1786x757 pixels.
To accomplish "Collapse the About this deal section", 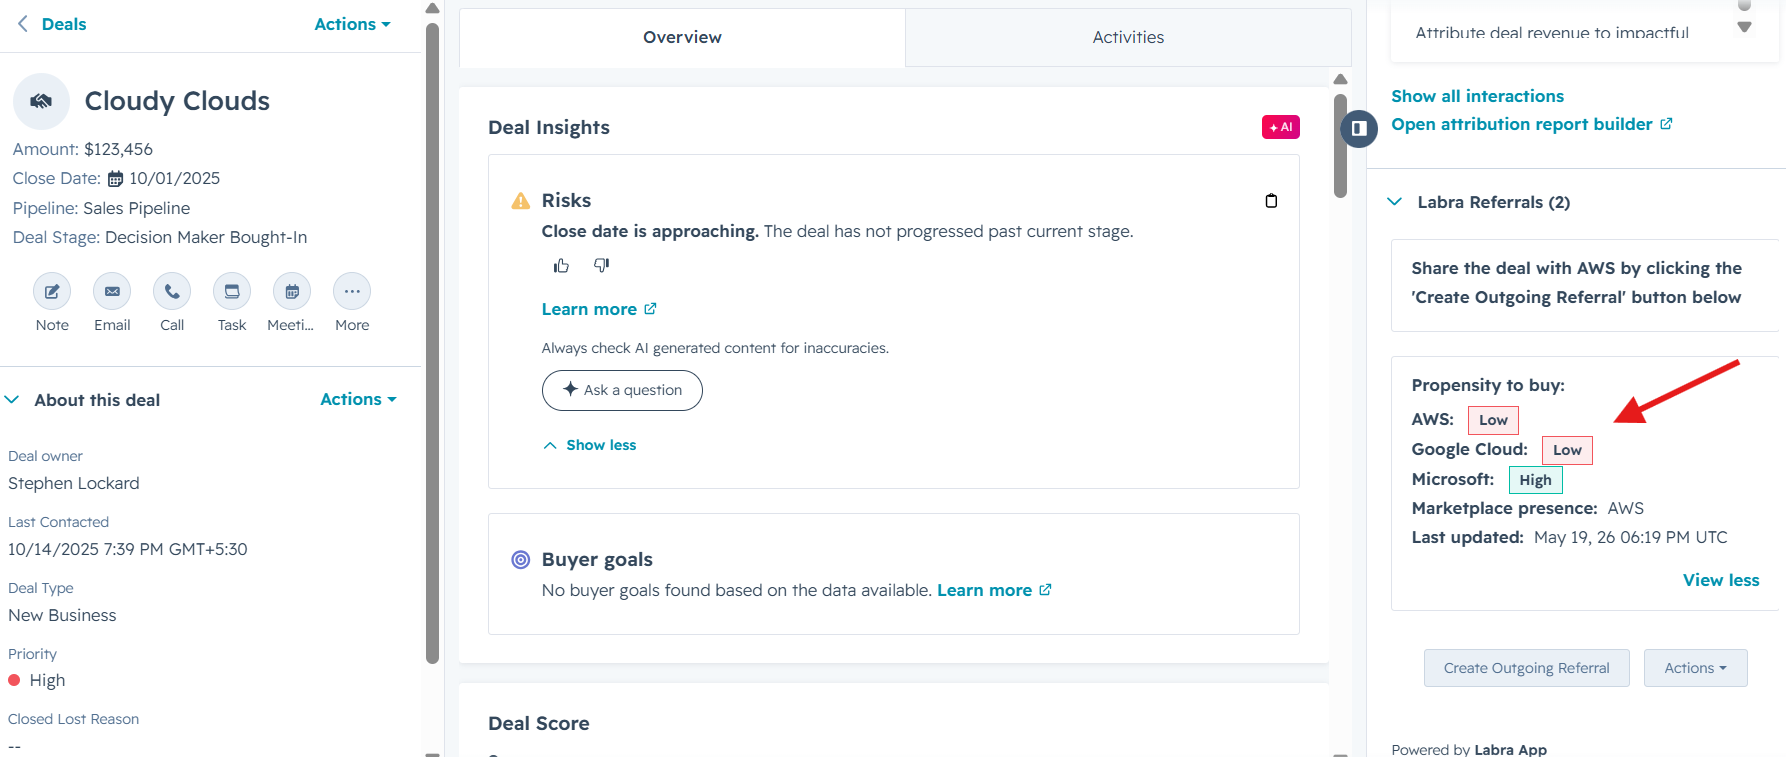I will [x=12, y=400].
